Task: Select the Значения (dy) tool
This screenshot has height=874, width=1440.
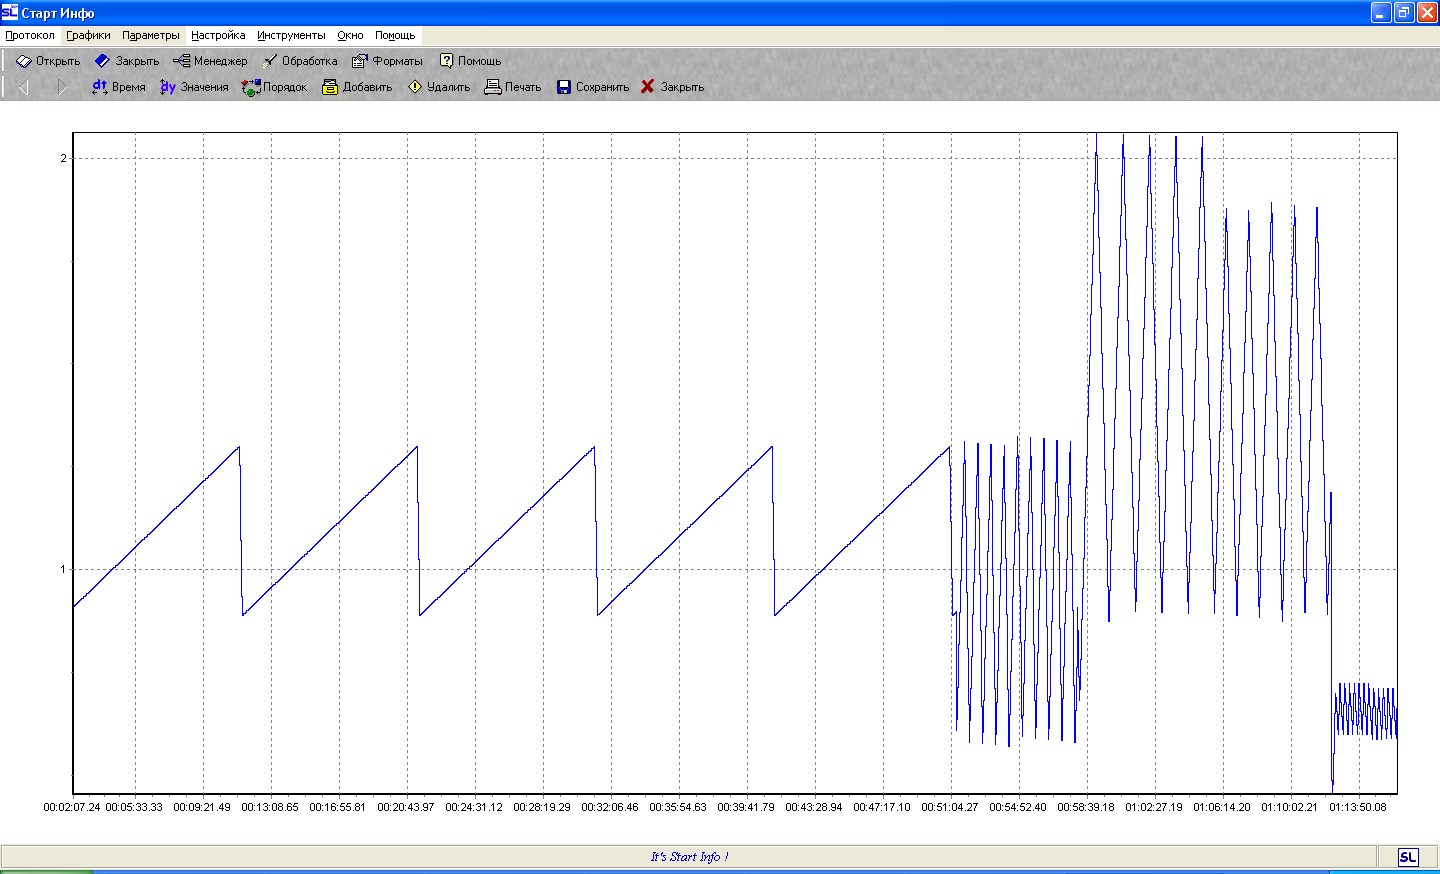Action: click(x=194, y=87)
